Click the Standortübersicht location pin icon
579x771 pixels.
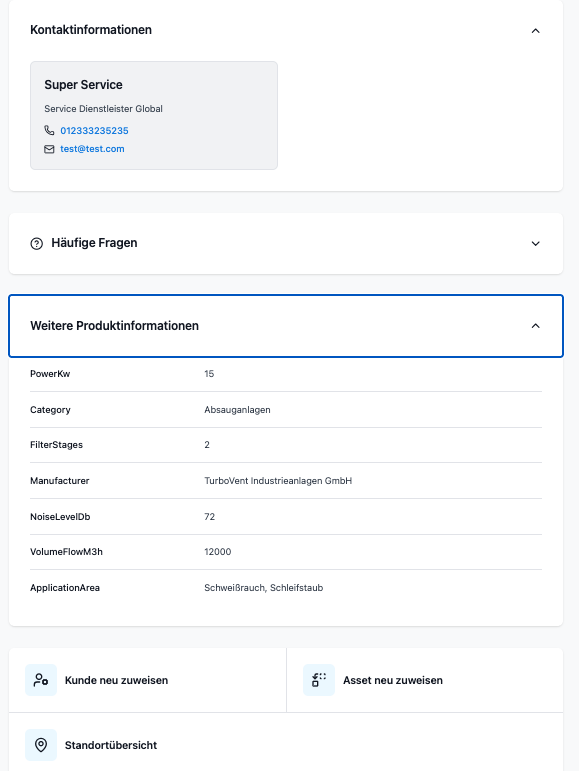point(41,745)
